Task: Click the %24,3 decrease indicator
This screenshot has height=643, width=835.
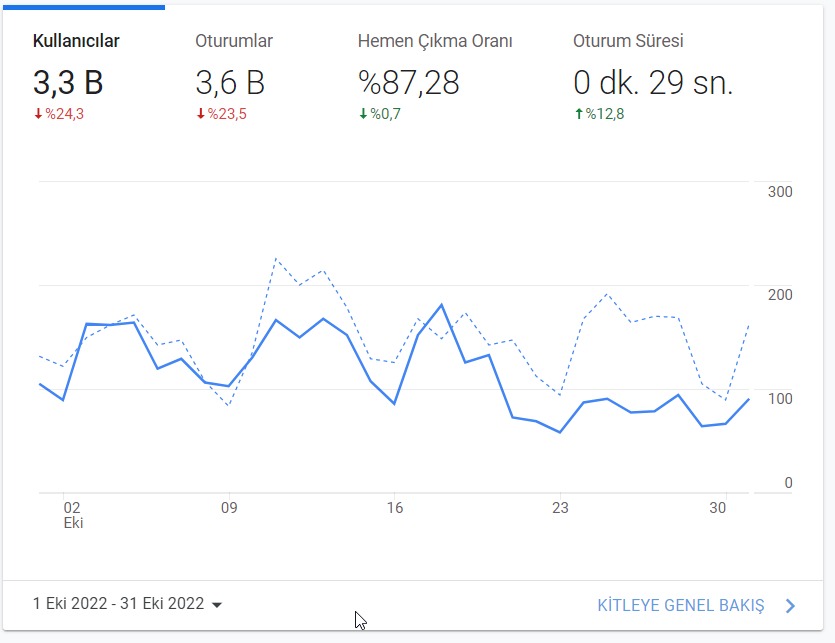Action: pyautogui.click(x=59, y=114)
